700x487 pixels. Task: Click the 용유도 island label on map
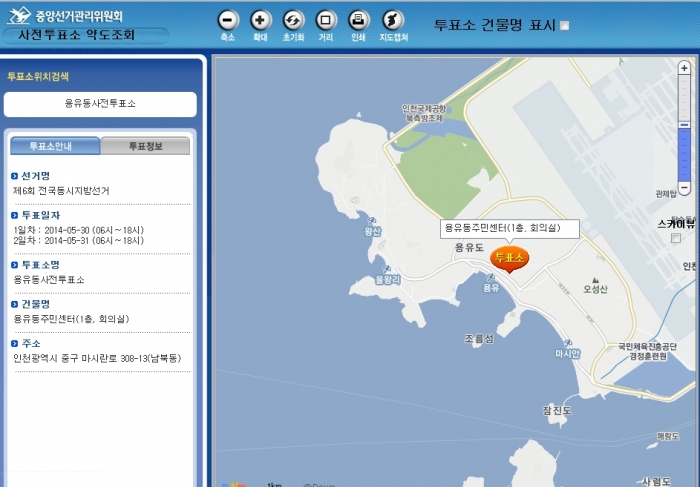(469, 247)
